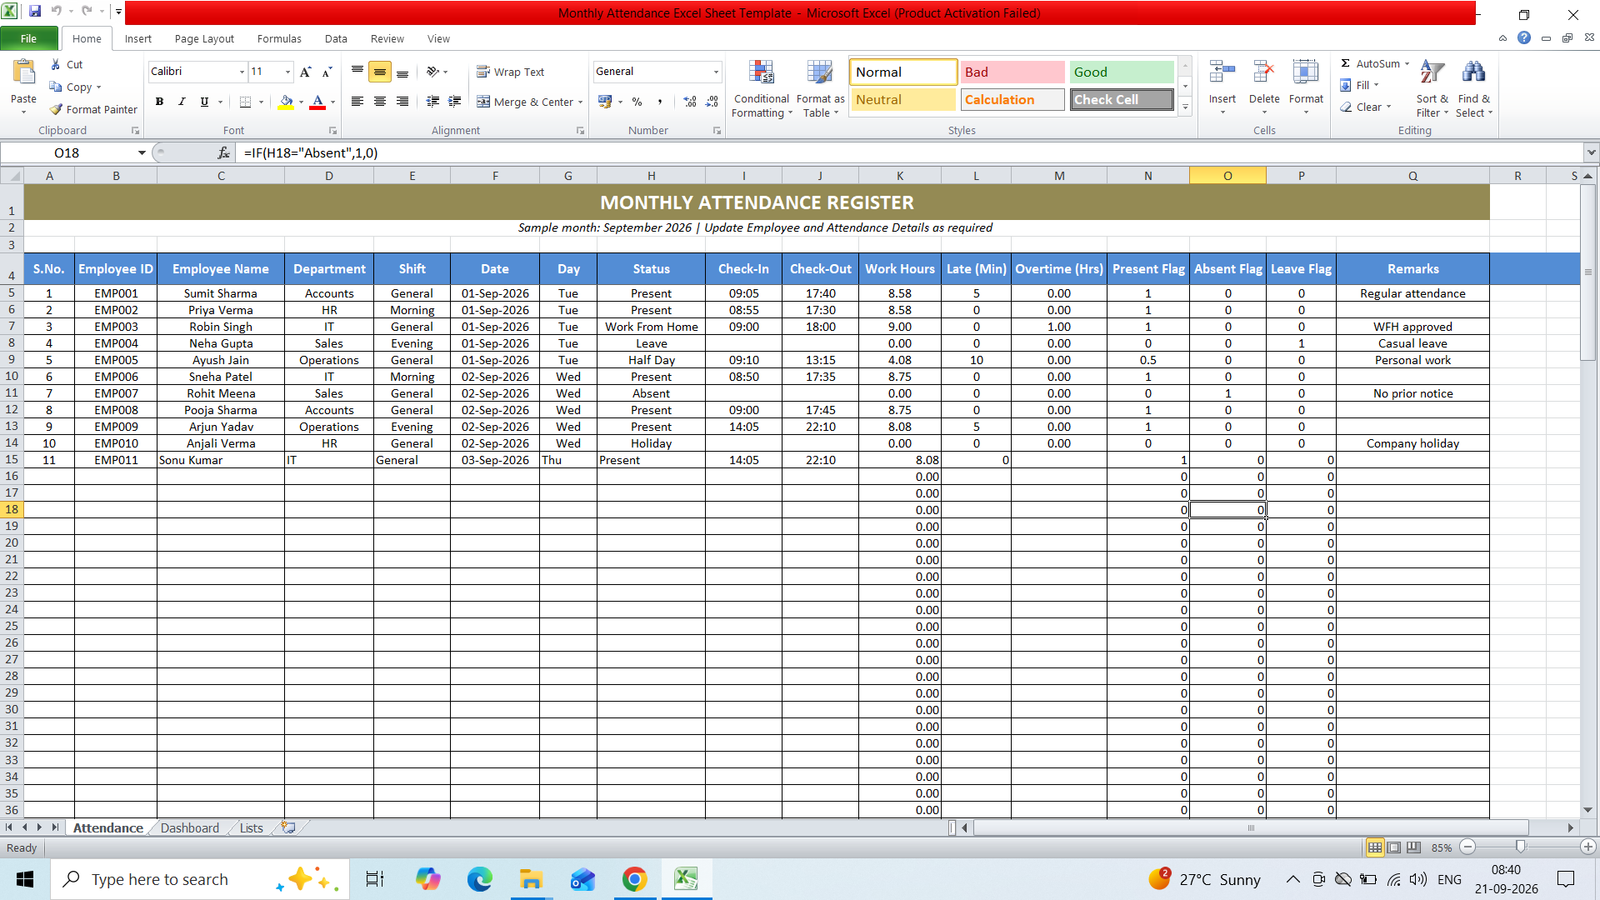Adjust the zoom slider handle
The width and height of the screenshot is (1600, 900).
[1521, 847]
